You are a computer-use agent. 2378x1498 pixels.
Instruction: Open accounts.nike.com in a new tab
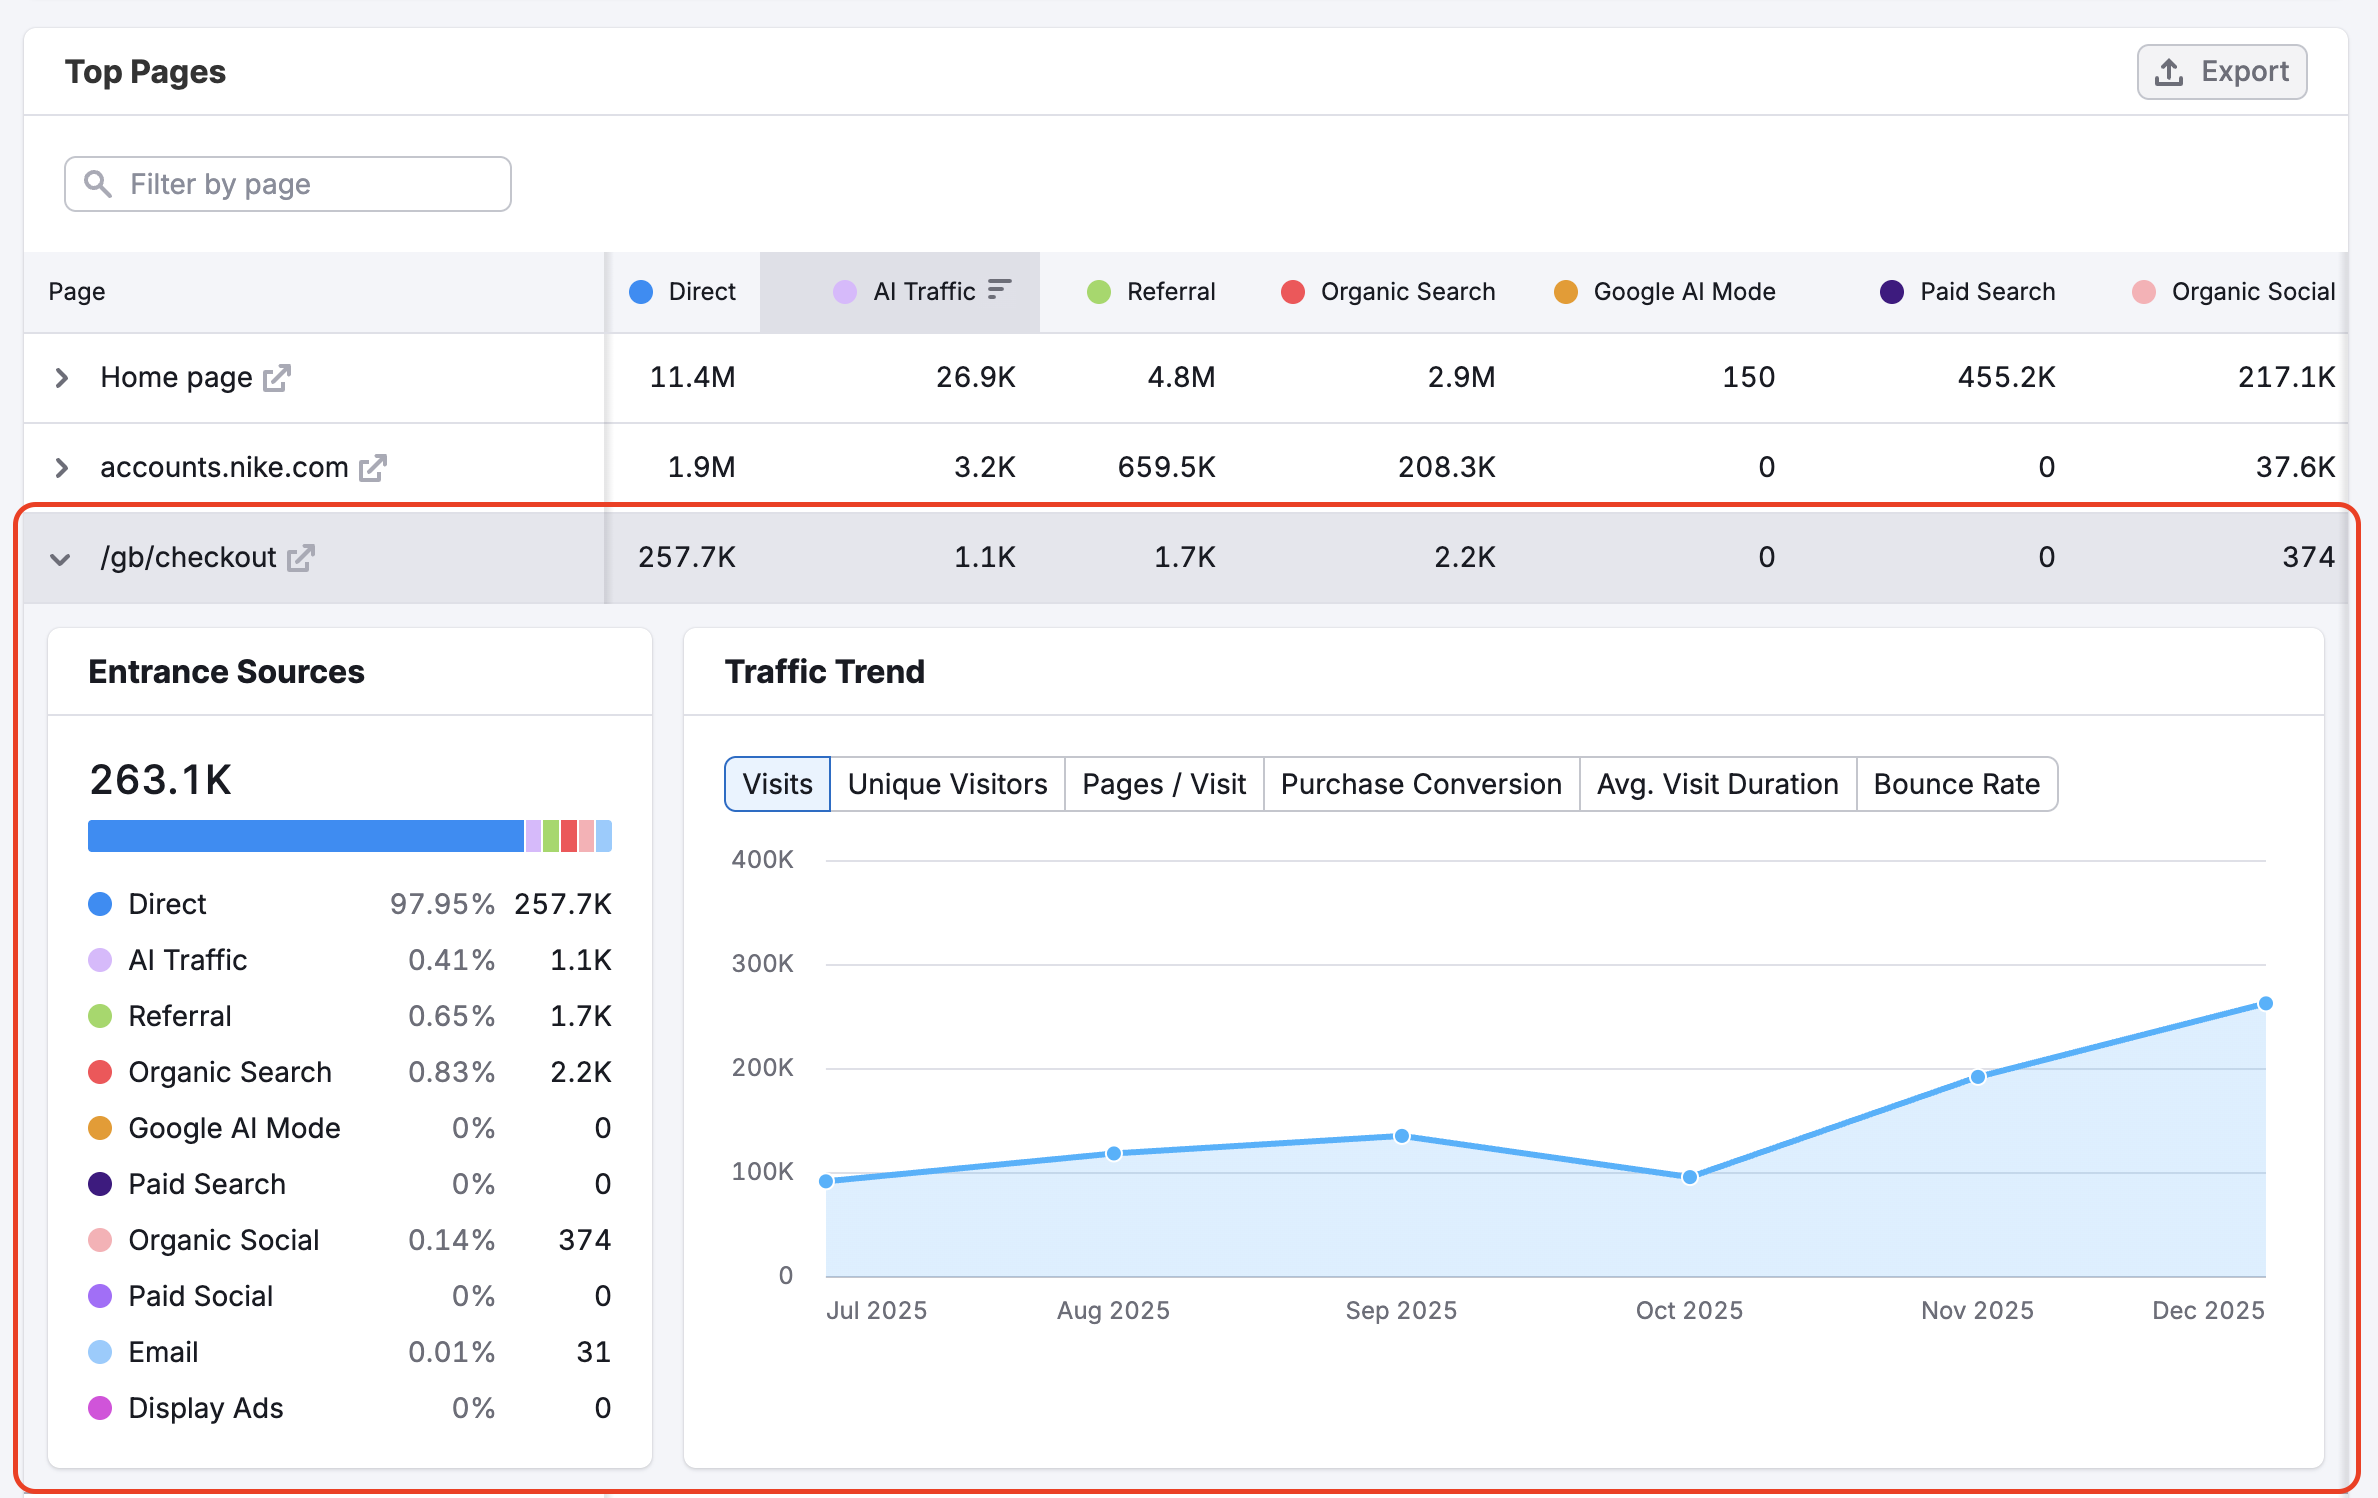point(373,467)
